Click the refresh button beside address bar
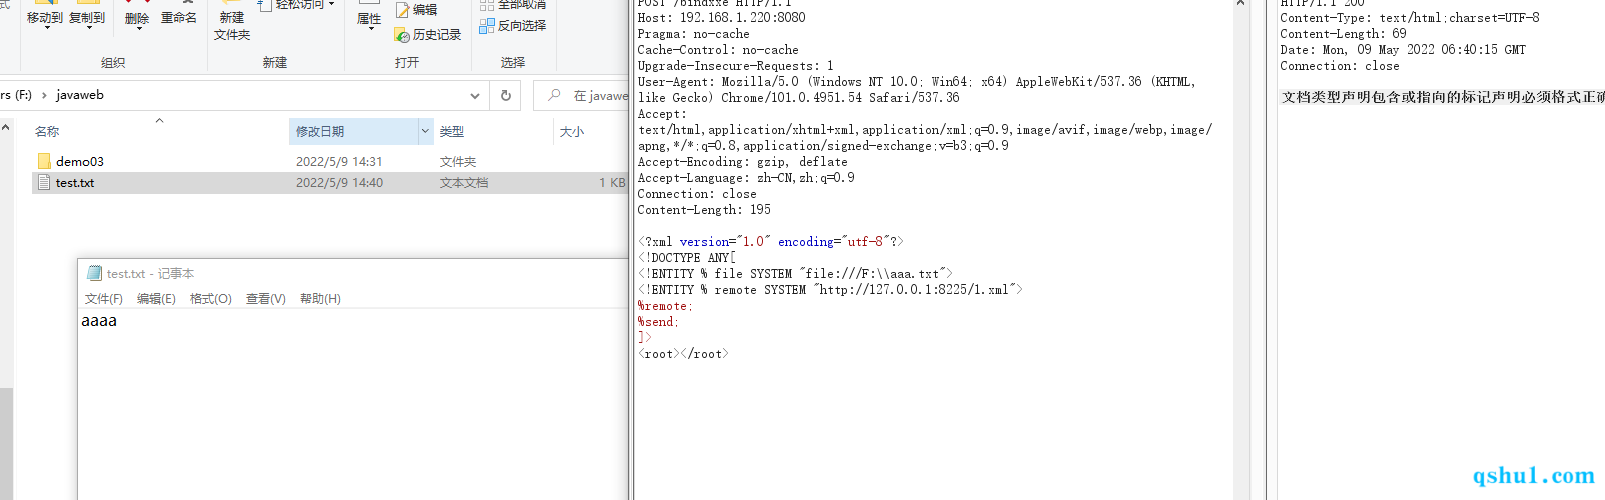This screenshot has height=500, width=1605. tap(506, 96)
